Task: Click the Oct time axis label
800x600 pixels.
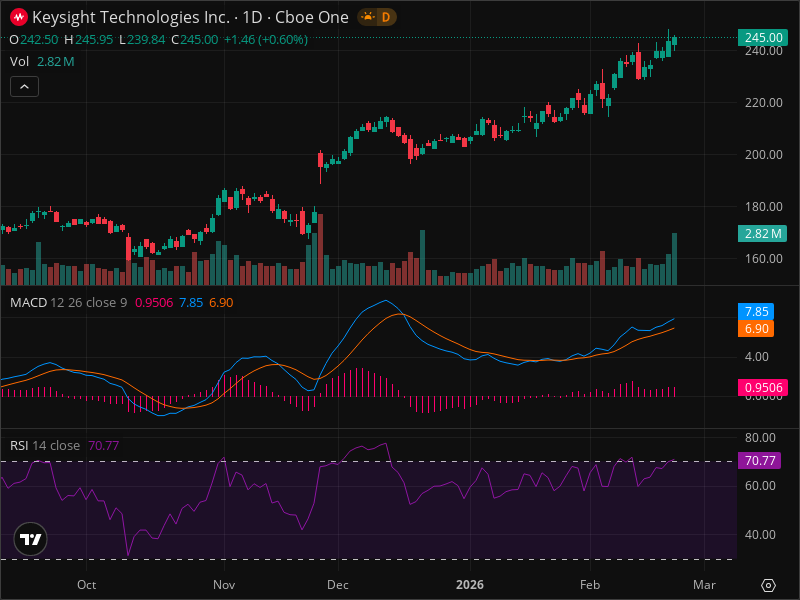Action: pos(87,585)
